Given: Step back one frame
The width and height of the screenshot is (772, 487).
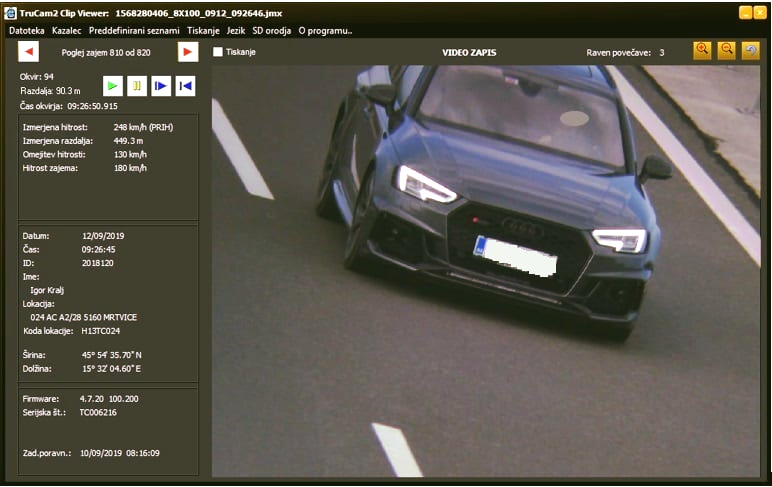Looking at the screenshot, I should pos(185,86).
